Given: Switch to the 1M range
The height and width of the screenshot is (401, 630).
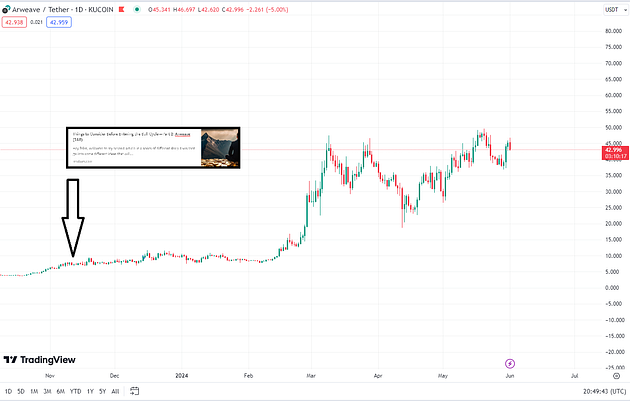Looking at the screenshot, I should [x=34, y=391].
